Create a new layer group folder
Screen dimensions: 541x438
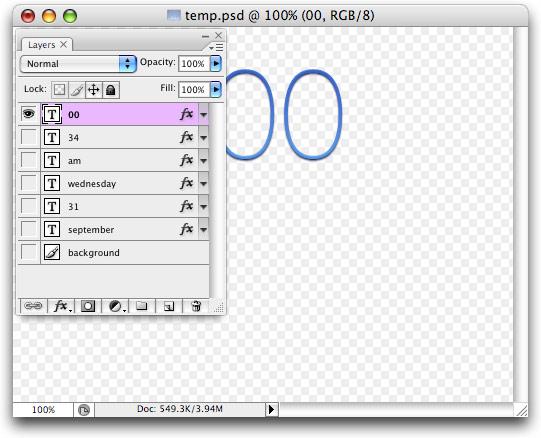[142, 306]
